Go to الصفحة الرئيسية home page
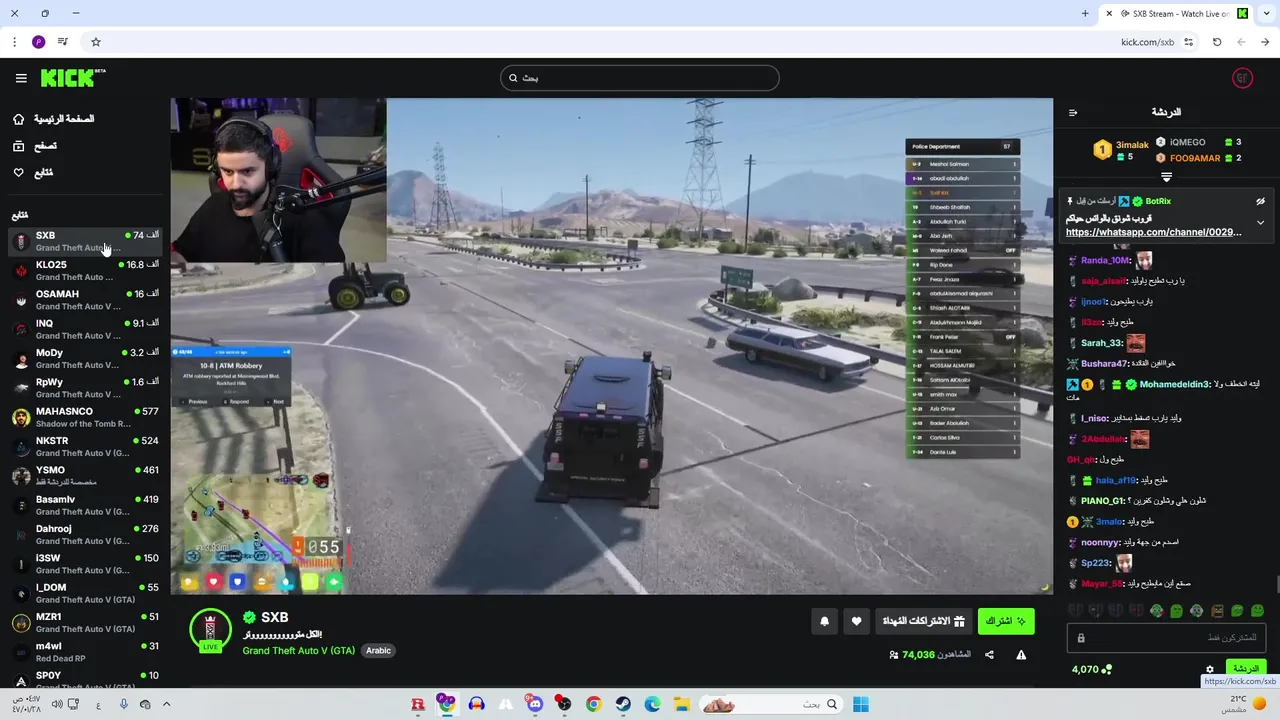The image size is (1280, 720). coord(53,119)
